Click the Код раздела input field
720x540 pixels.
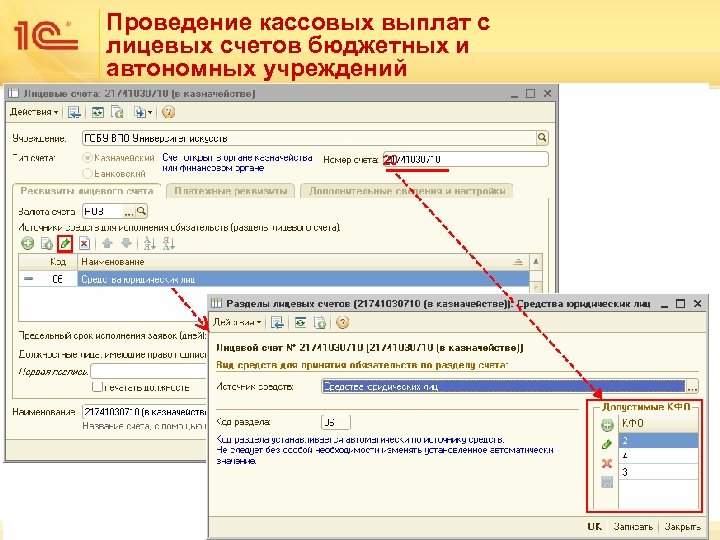pyautogui.click(x=336, y=422)
